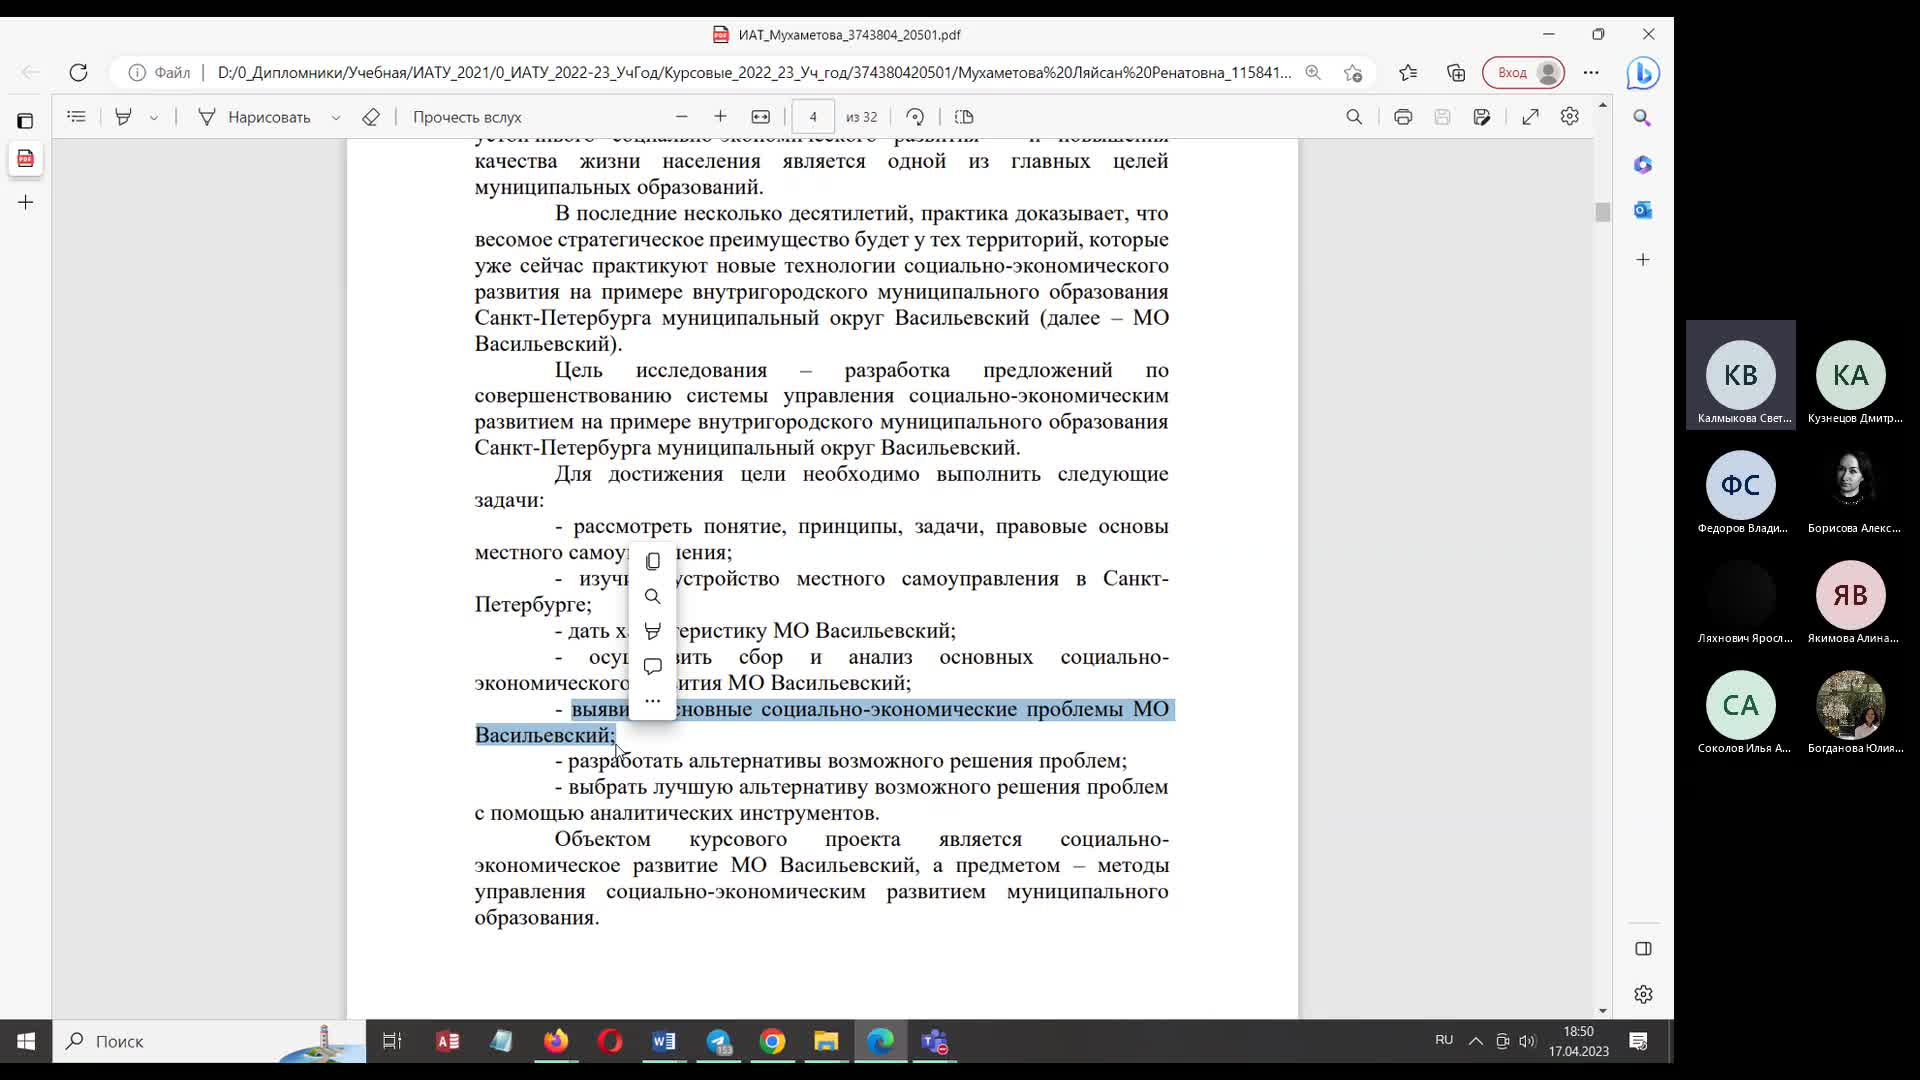Select participant Якимова Алина tile
This screenshot has height=1080, width=1920.
(x=1851, y=596)
